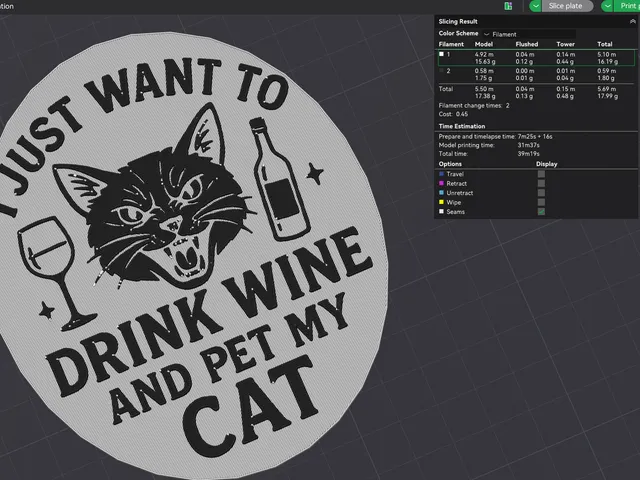Click the Seams option label
Image resolution: width=640 pixels, height=480 pixels.
[x=456, y=212]
